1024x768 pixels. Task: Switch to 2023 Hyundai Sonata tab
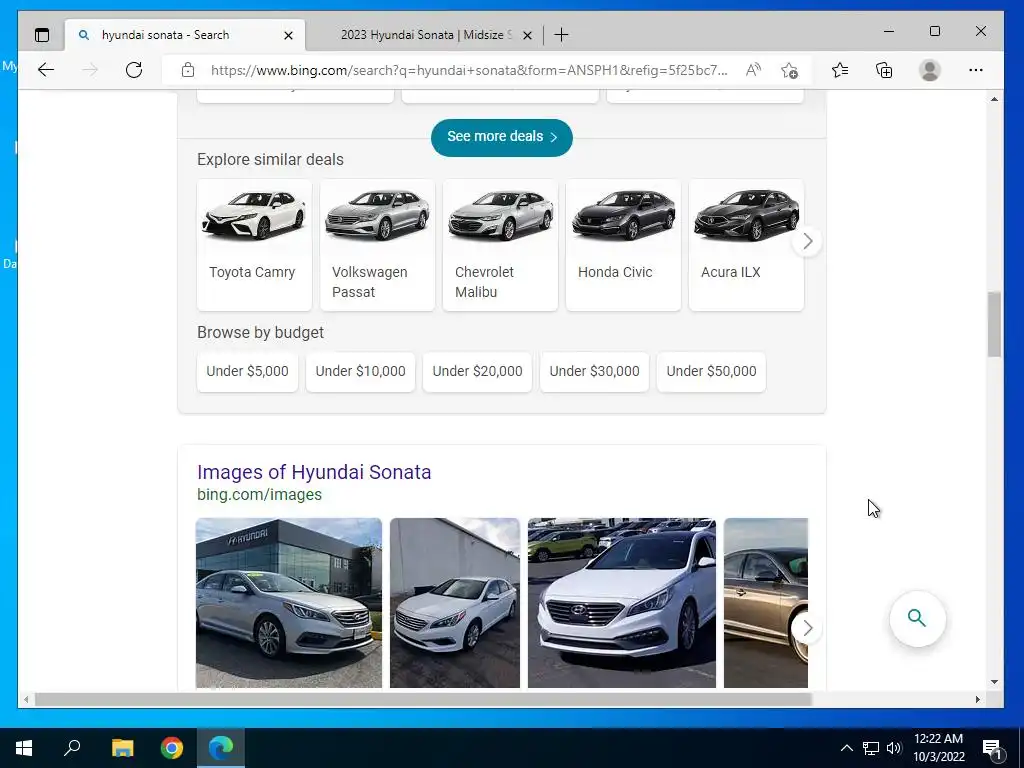point(426,35)
